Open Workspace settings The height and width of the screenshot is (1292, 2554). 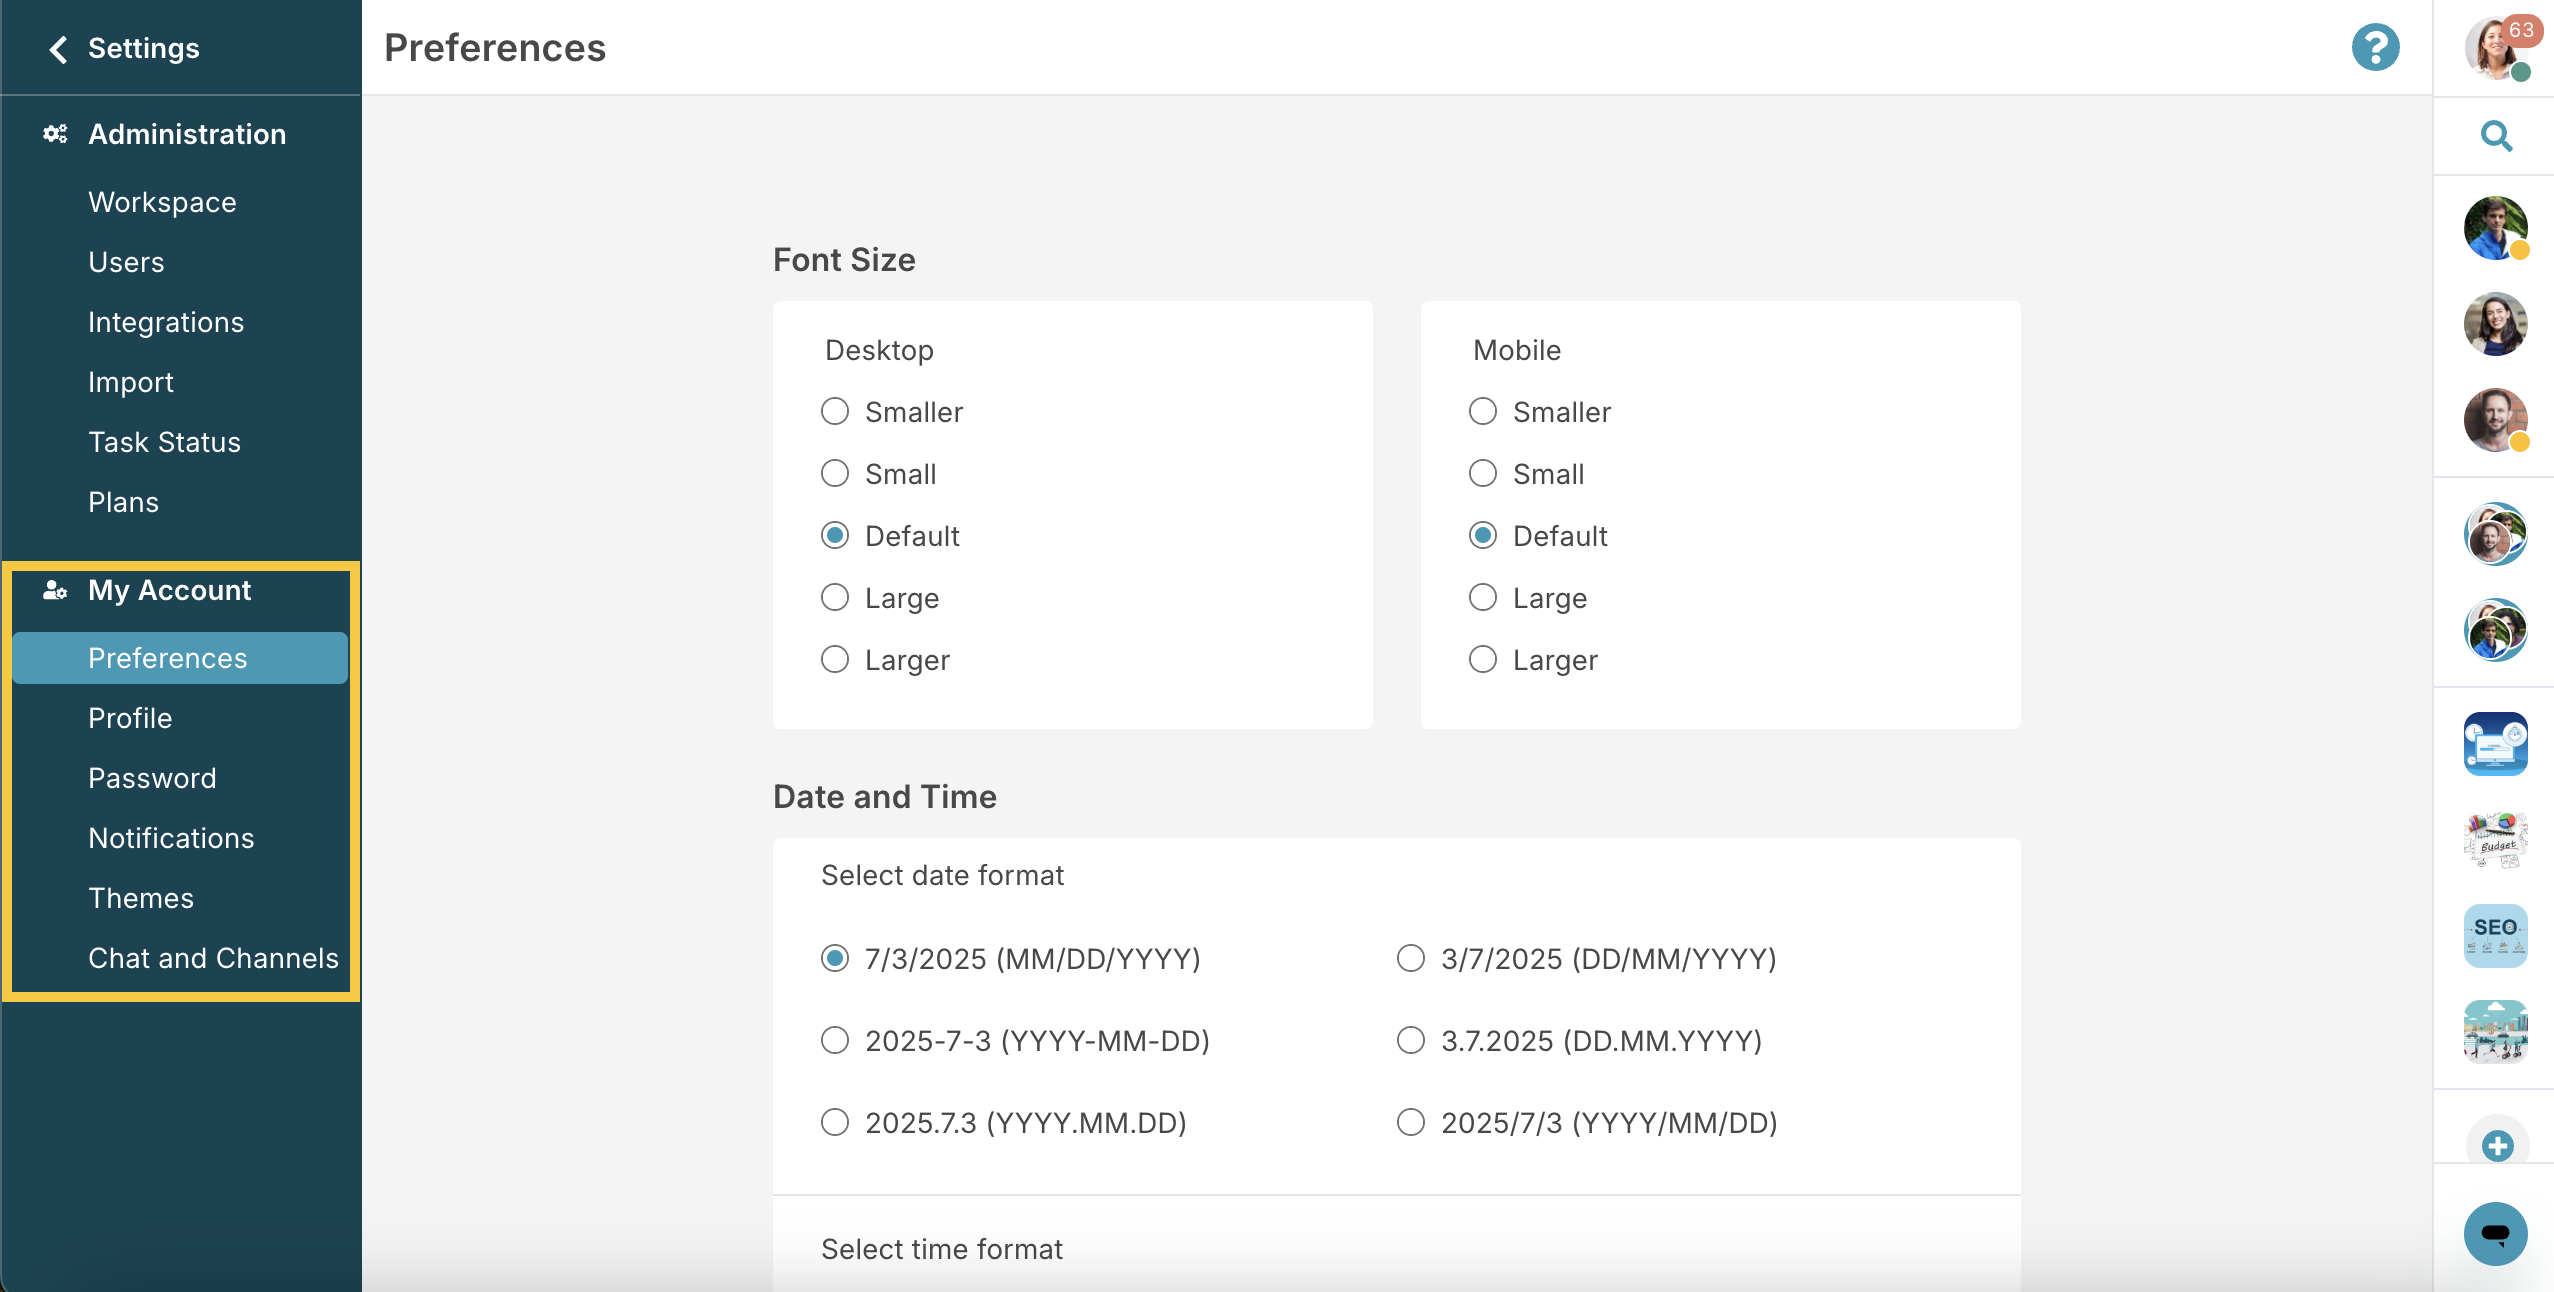[162, 202]
